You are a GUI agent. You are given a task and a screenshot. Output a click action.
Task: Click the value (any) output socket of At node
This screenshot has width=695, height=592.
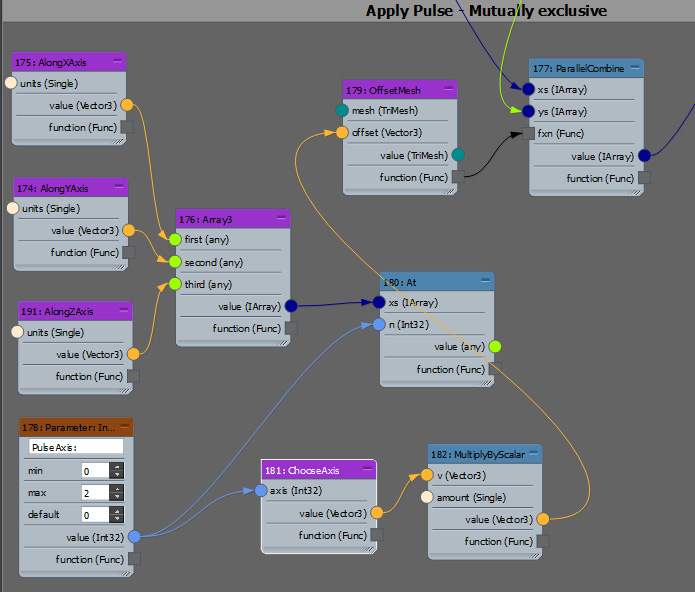[495, 347]
